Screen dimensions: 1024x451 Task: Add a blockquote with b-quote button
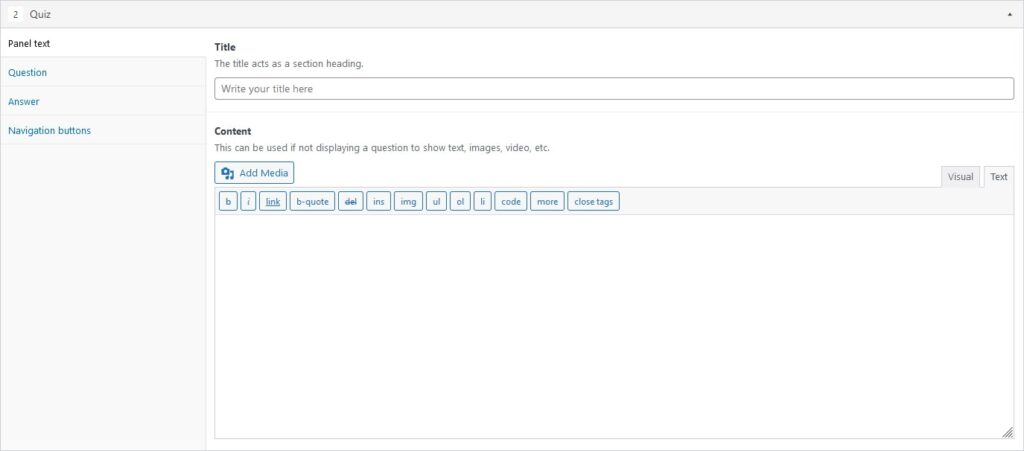click(x=312, y=202)
